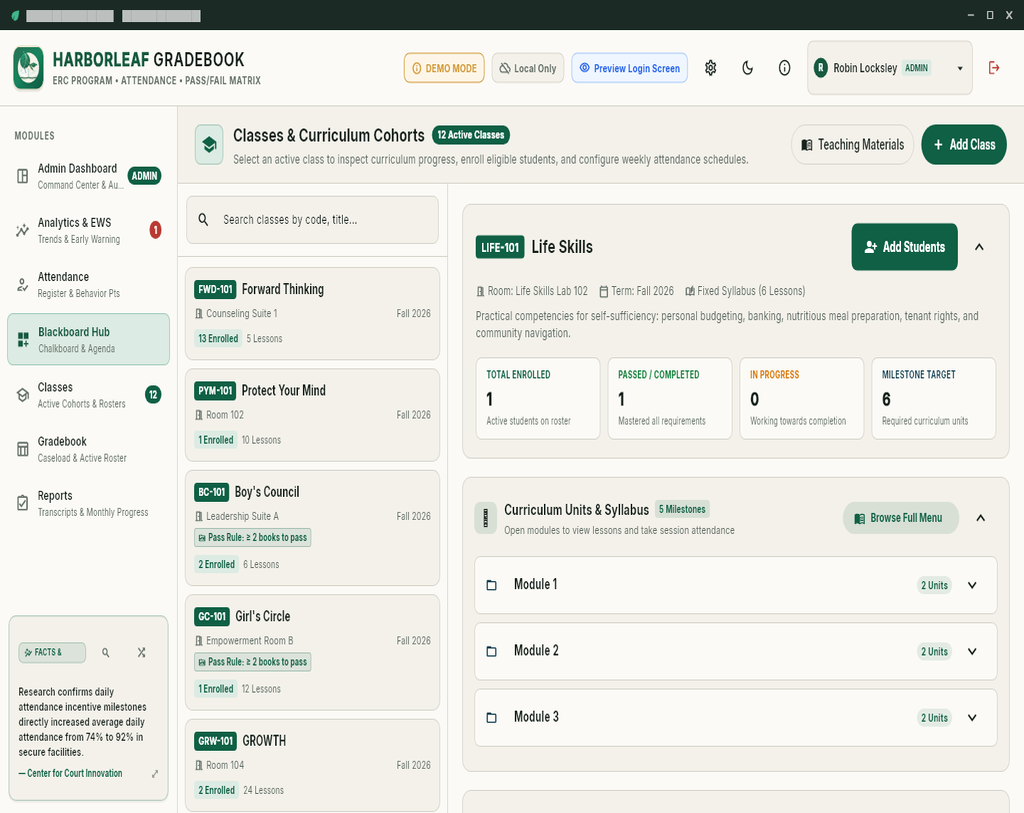1024x813 pixels.
Task: Click Add Students for Life Skills
Action: pyautogui.click(x=904, y=247)
